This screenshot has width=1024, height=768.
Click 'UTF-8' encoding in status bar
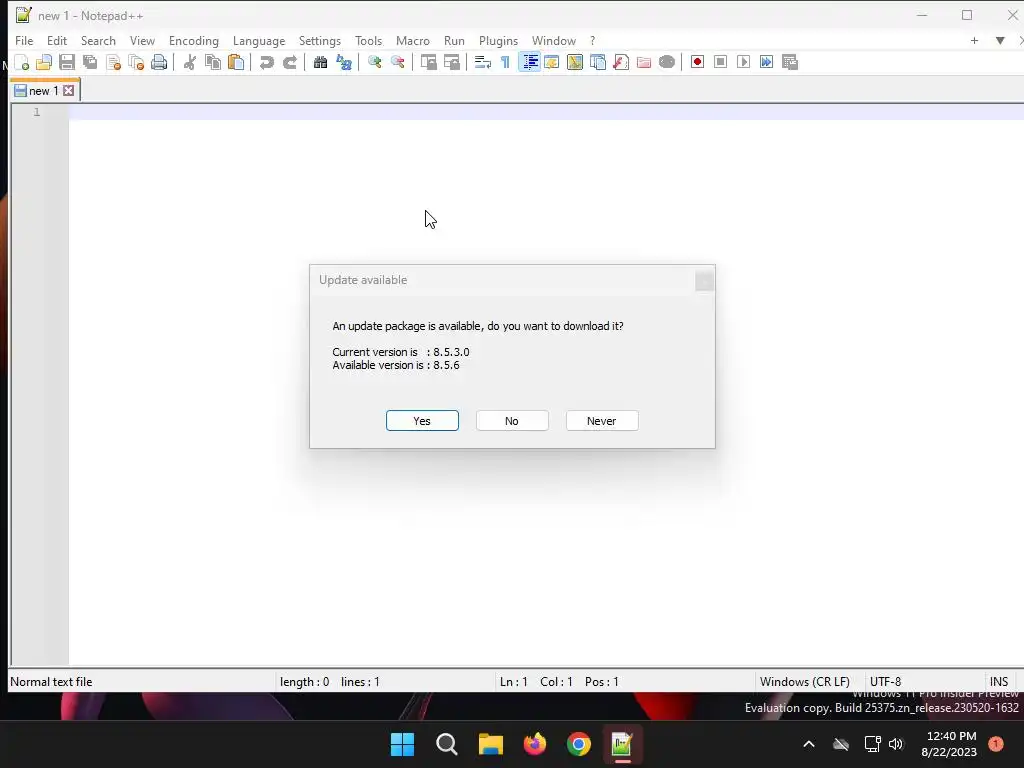(885, 682)
